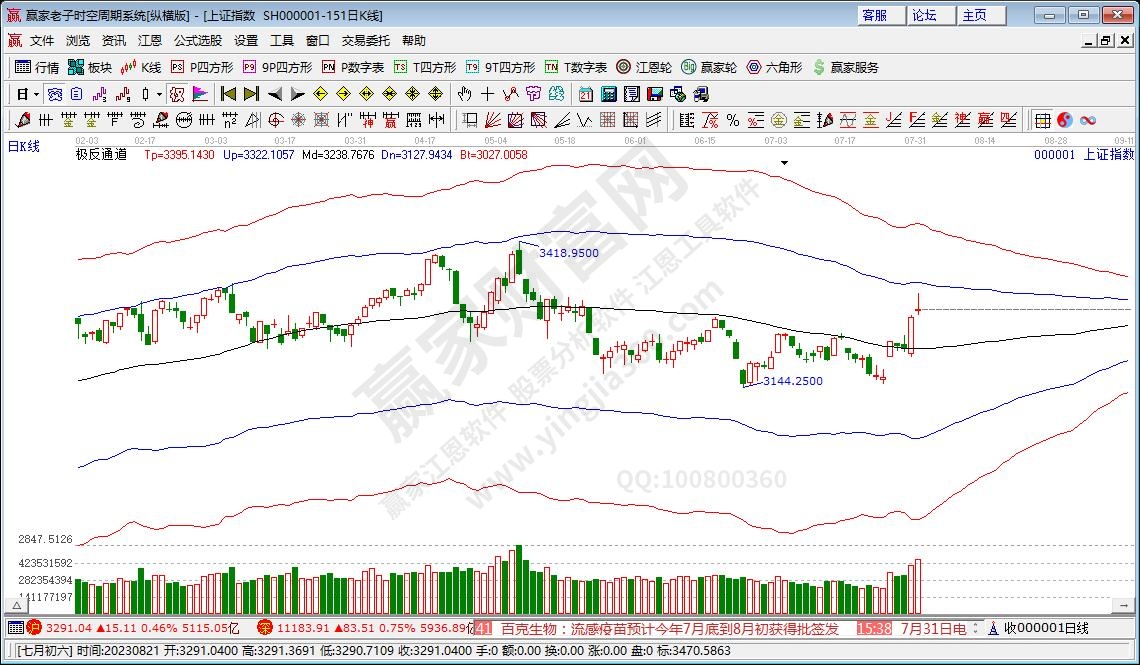Click the 论坛 forum button

click(x=924, y=15)
